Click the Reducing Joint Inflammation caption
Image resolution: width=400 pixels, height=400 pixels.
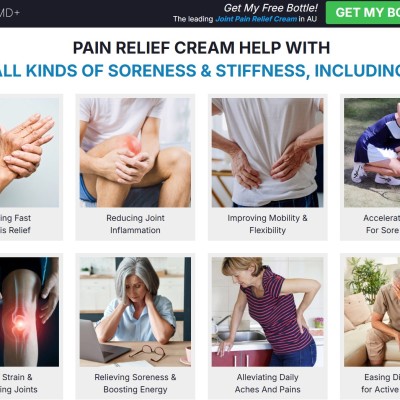coord(135,224)
